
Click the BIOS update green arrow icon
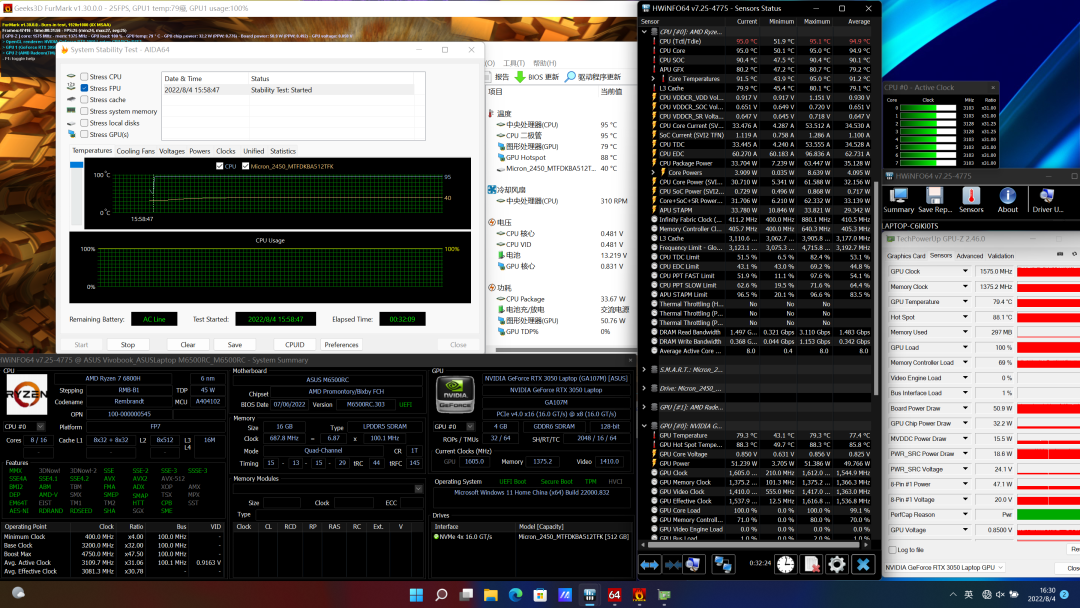tap(519, 77)
